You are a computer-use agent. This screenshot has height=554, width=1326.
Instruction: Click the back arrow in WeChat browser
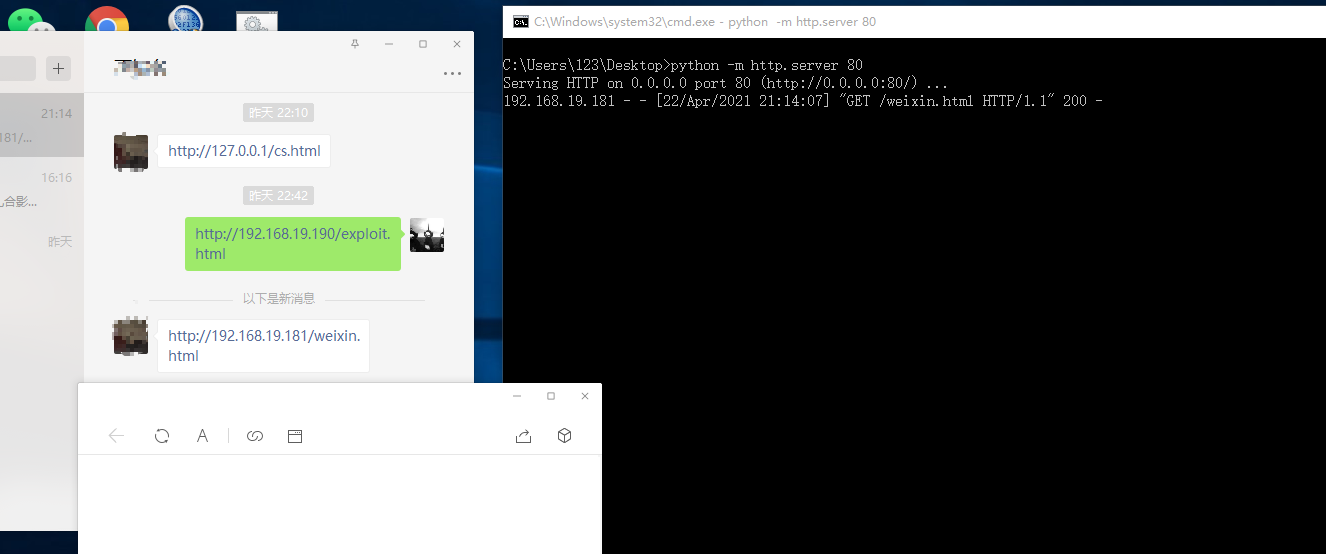[116, 436]
